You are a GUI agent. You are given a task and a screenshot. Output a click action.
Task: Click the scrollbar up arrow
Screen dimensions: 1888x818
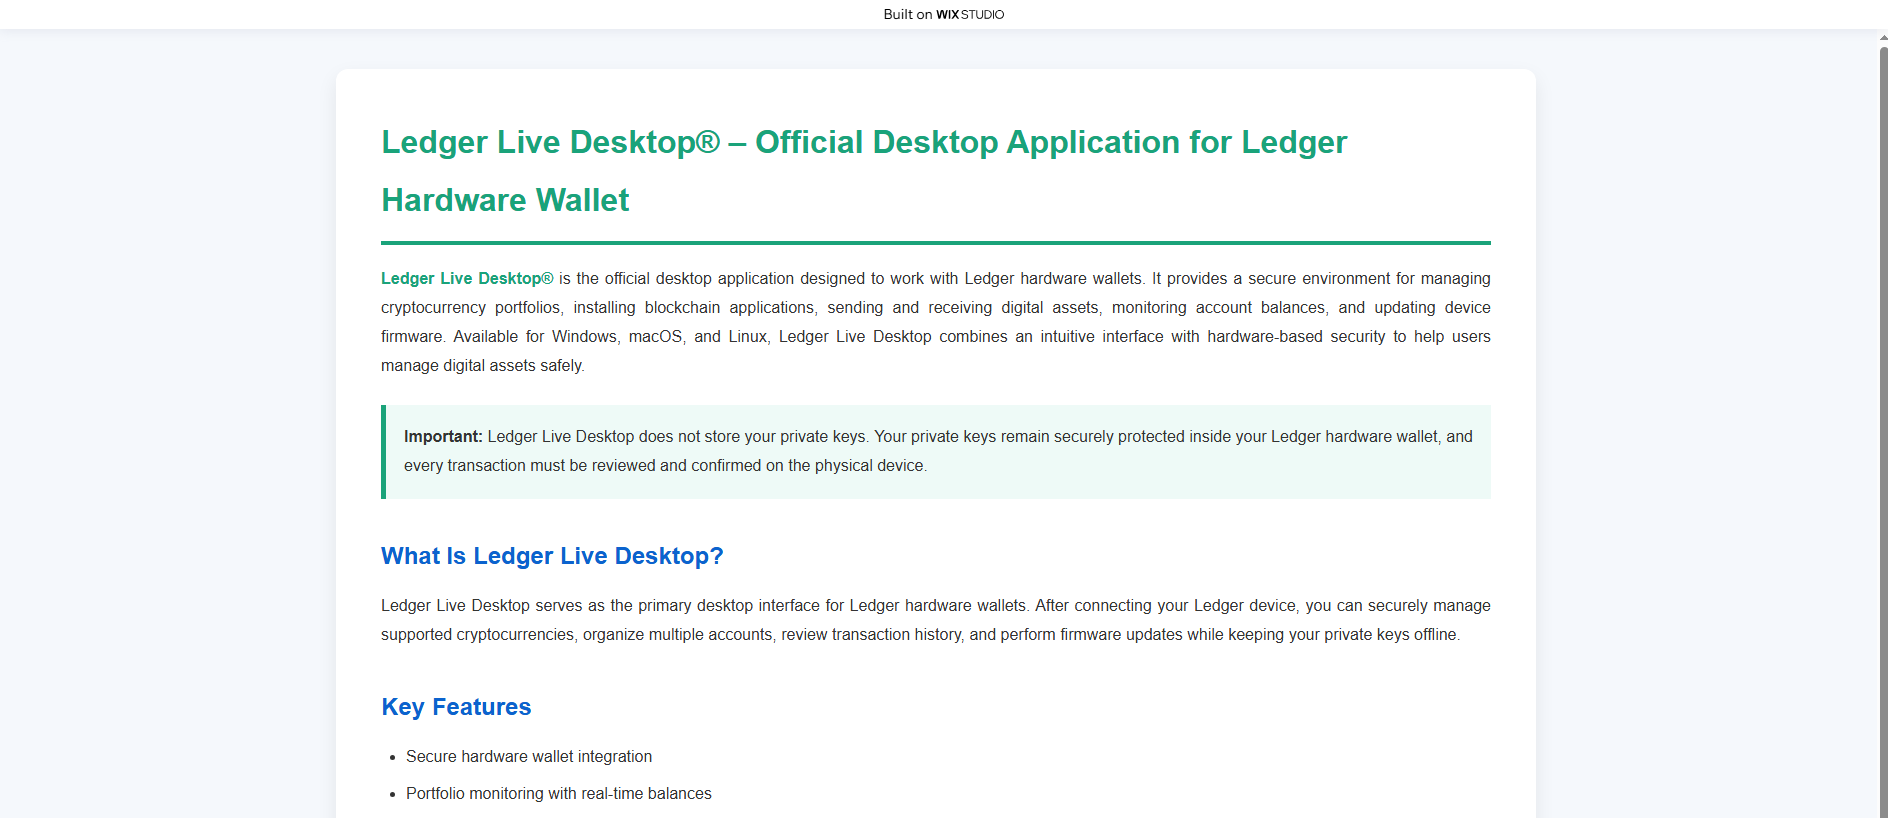pyautogui.click(x=1883, y=38)
